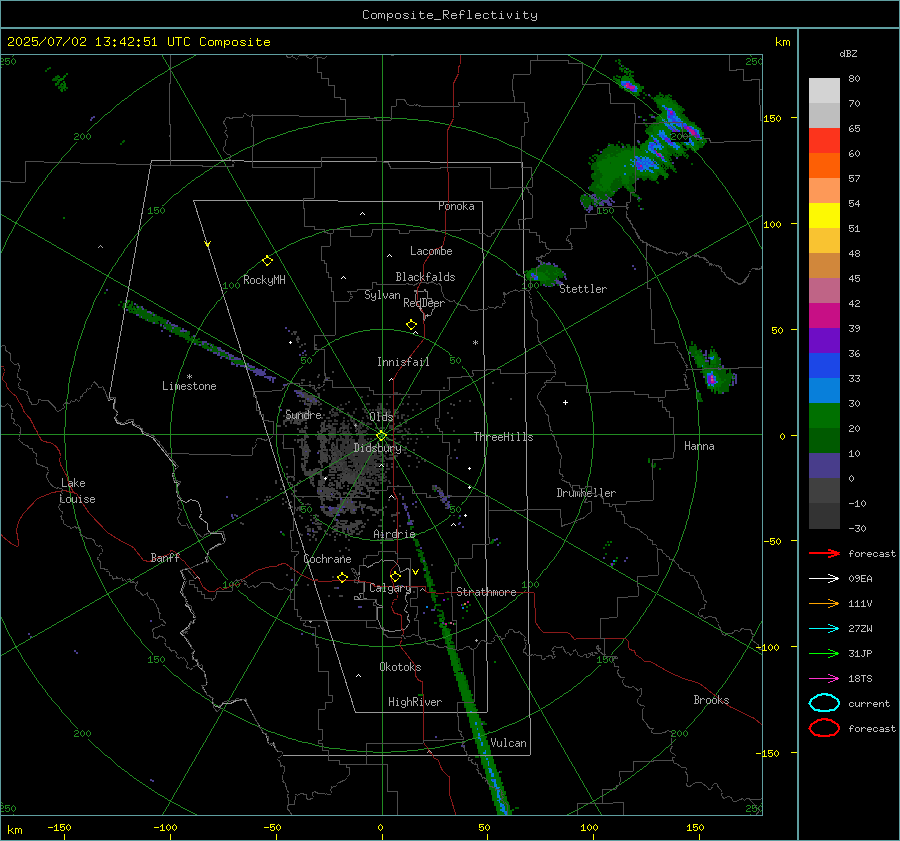Click the yellow diamond marker below Cochrane

pyautogui.click(x=342, y=577)
